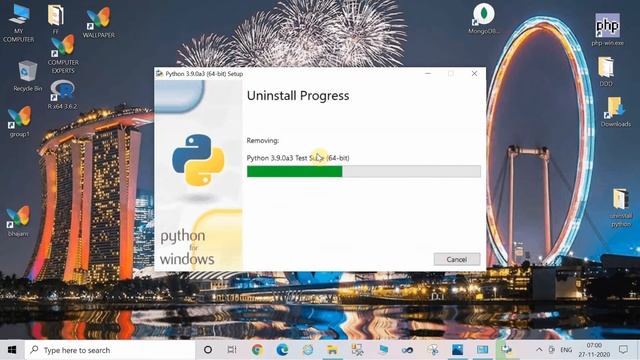Open Cortana from the taskbar

pos(208,350)
